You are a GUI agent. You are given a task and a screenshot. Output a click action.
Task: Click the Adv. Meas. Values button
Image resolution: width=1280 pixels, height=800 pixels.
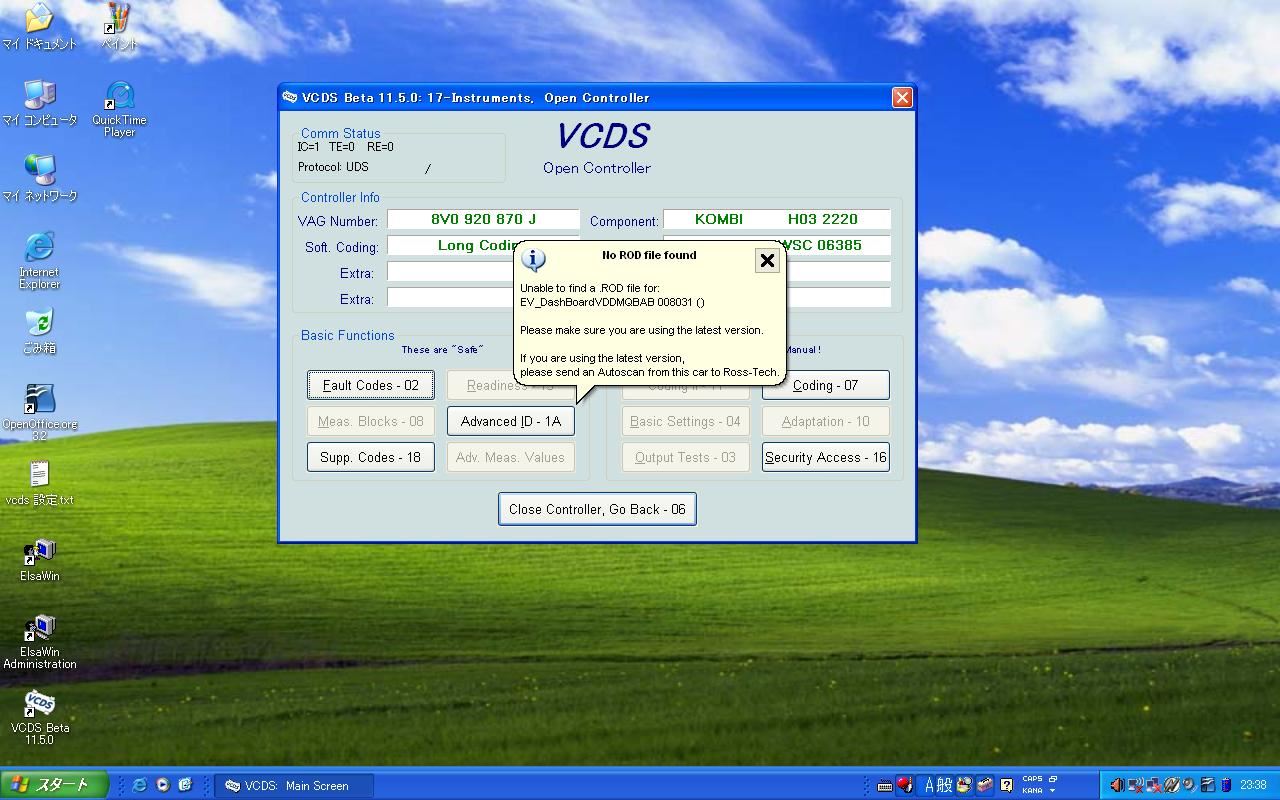[x=510, y=457]
